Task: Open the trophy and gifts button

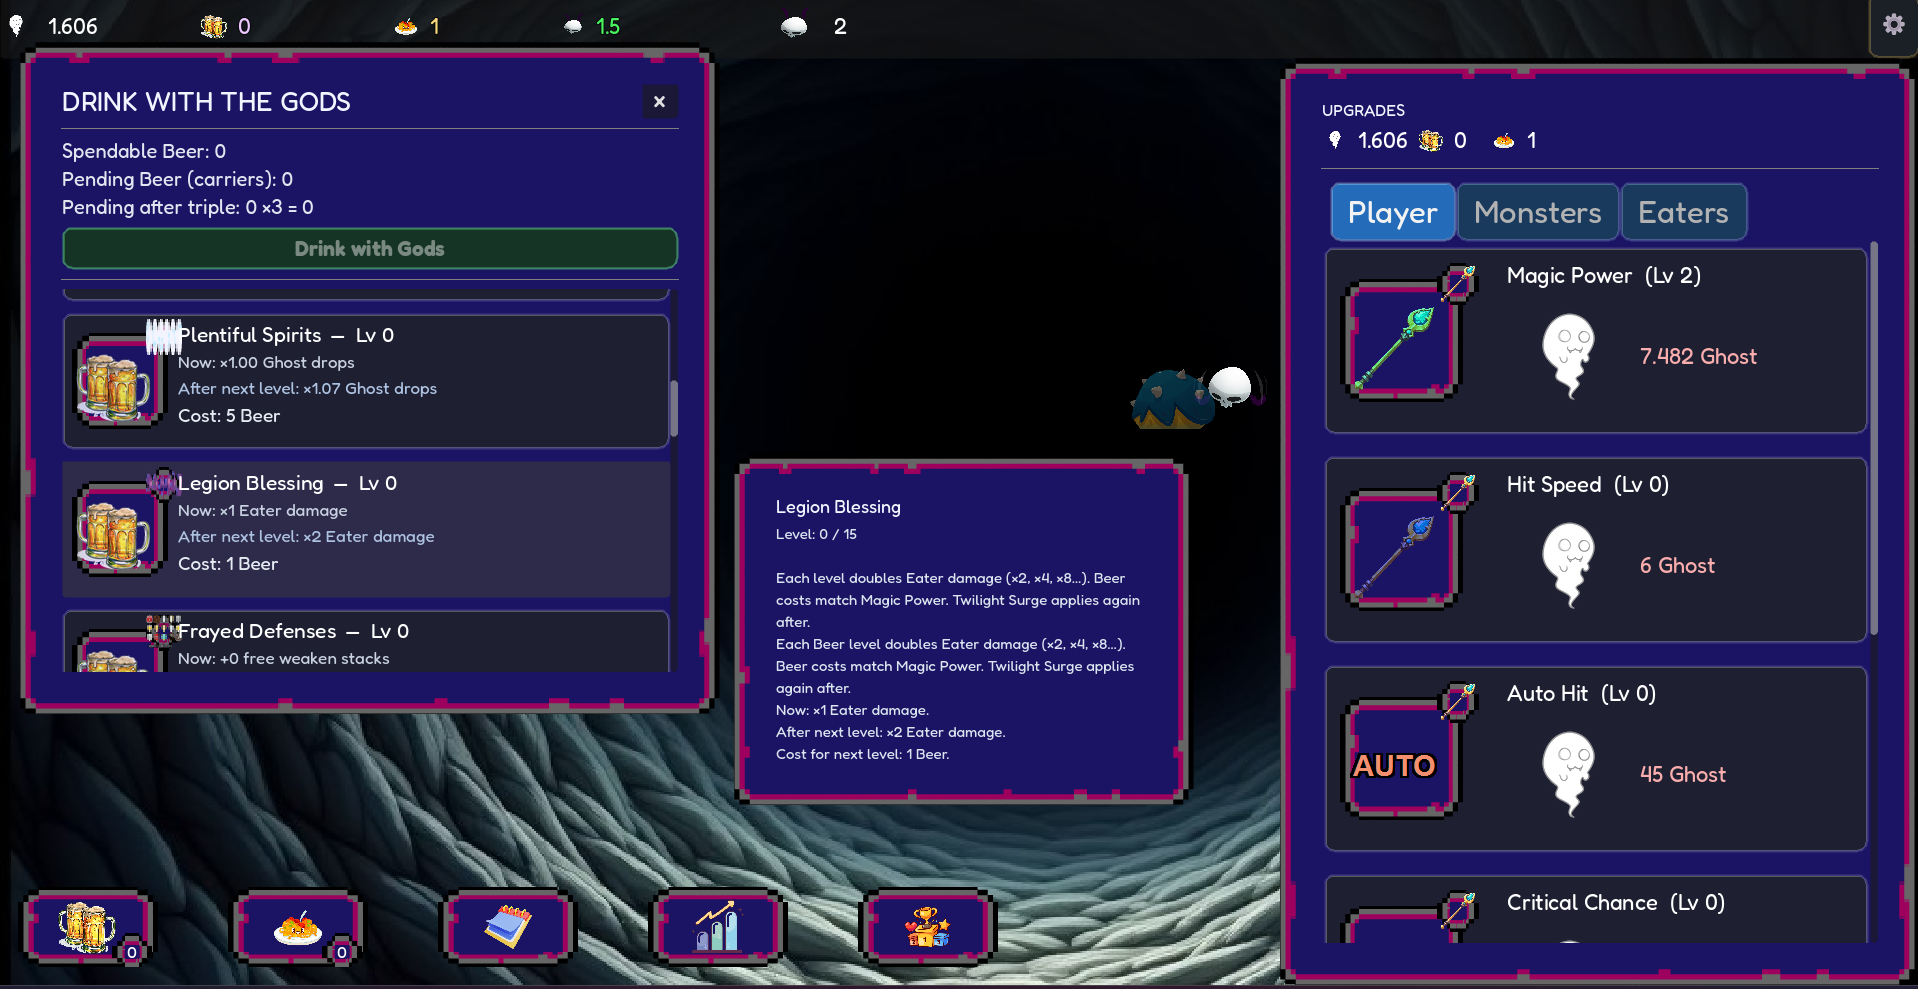Action: coord(928,926)
